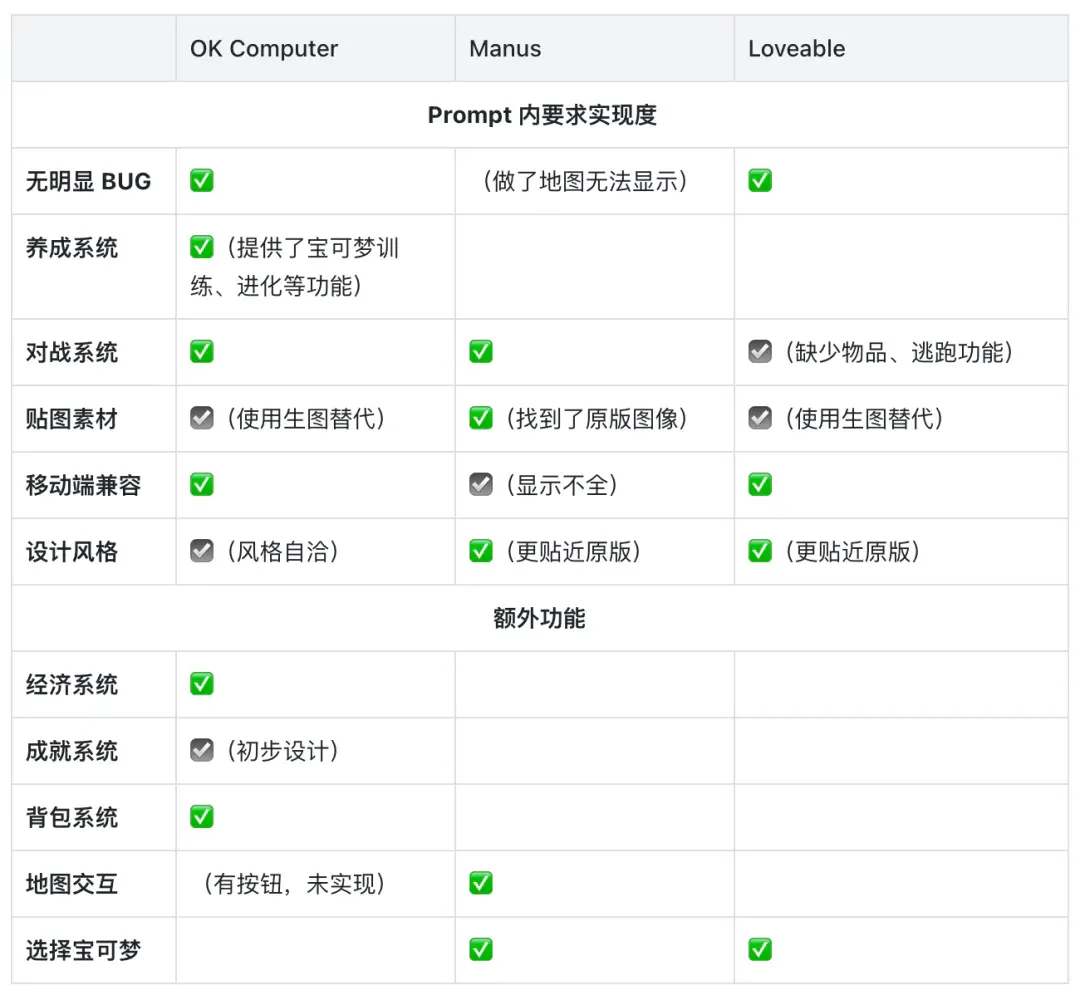The image size is (1080, 995).
Task: Click the green check in the 背包系统 row
Action: (202, 816)
